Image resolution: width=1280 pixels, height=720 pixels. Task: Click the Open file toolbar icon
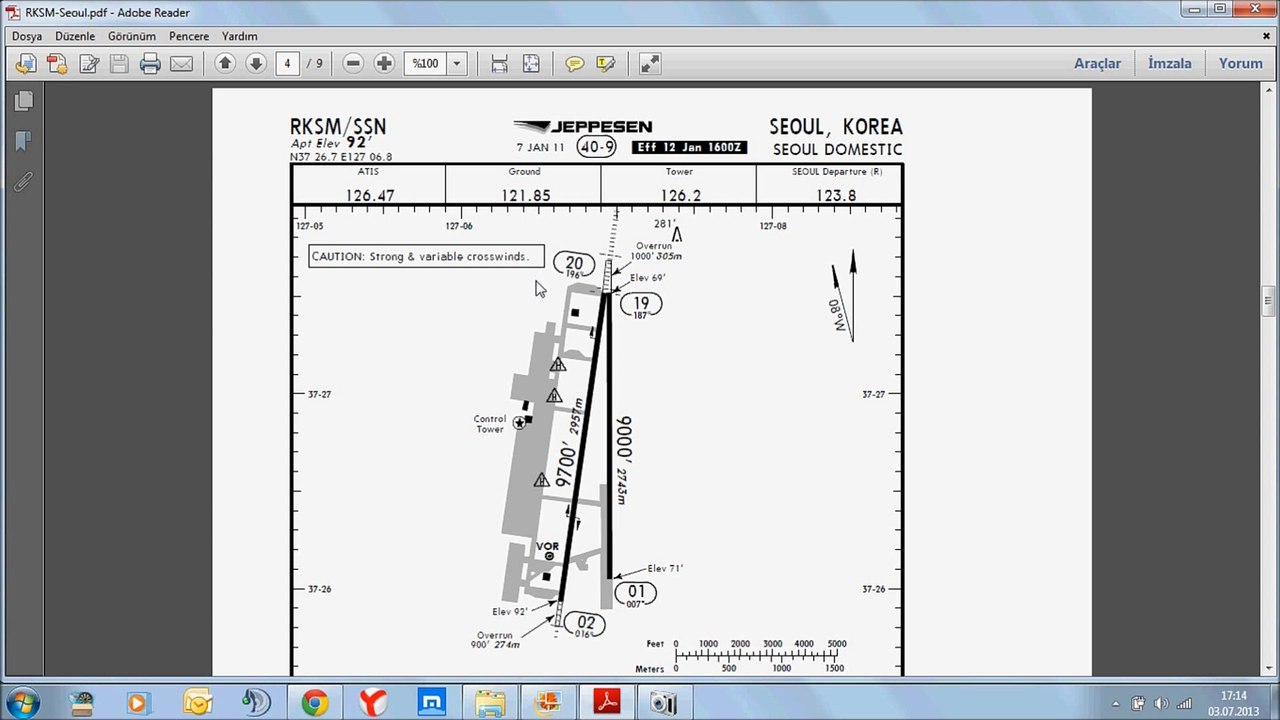(26, 64)
